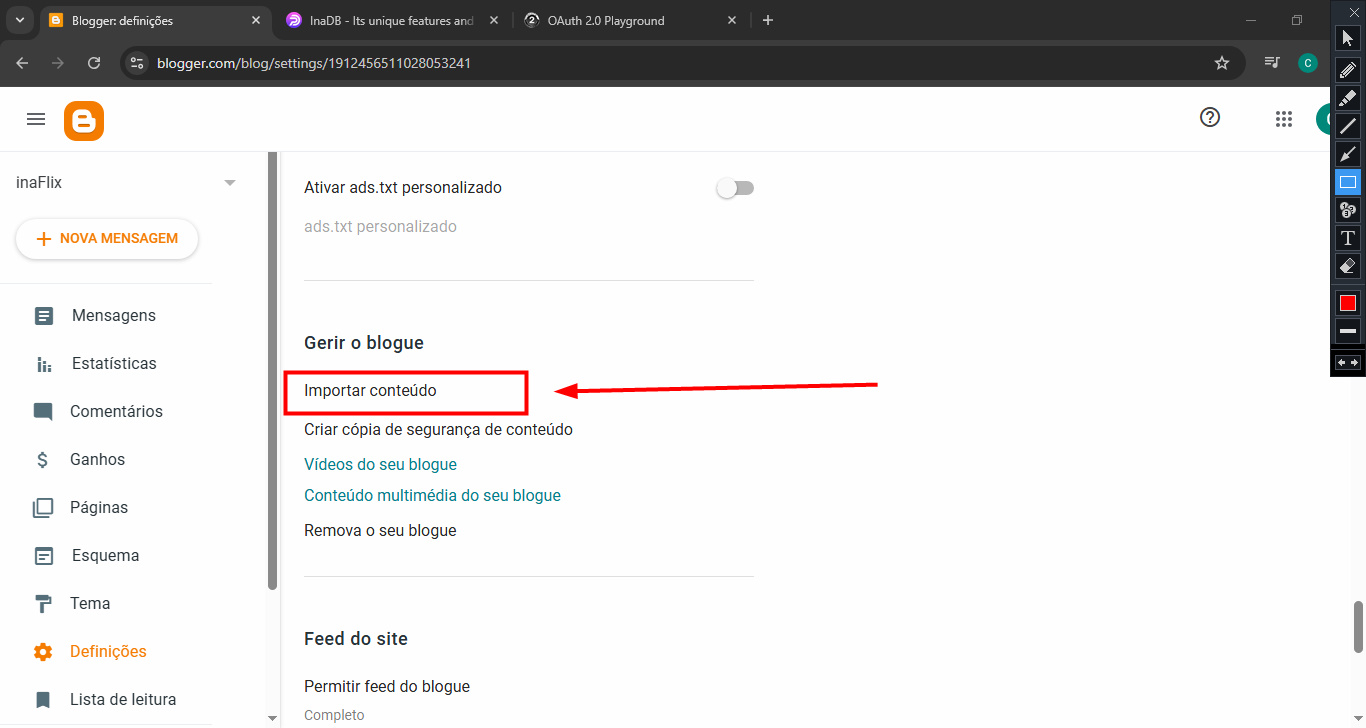Select the arrow drawing tool

(x=1347, y=153)
